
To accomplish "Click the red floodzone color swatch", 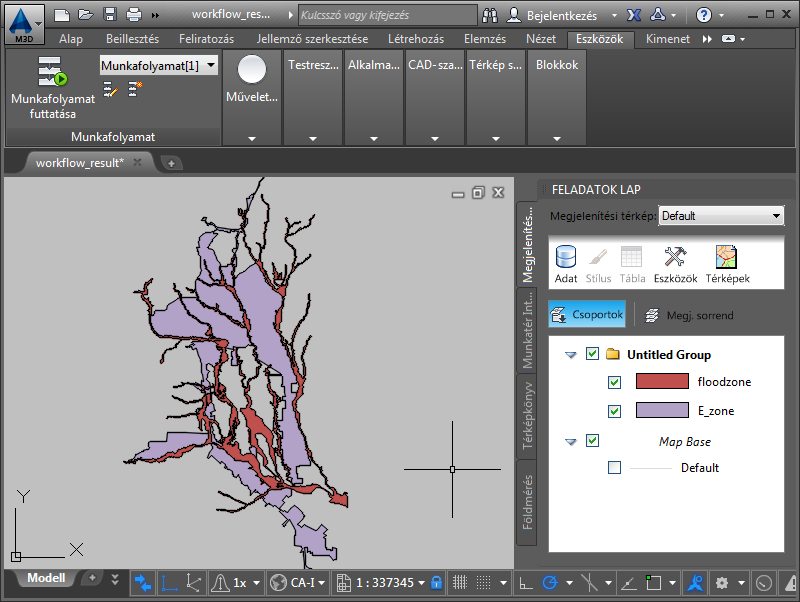I will [x=661, y=382].
